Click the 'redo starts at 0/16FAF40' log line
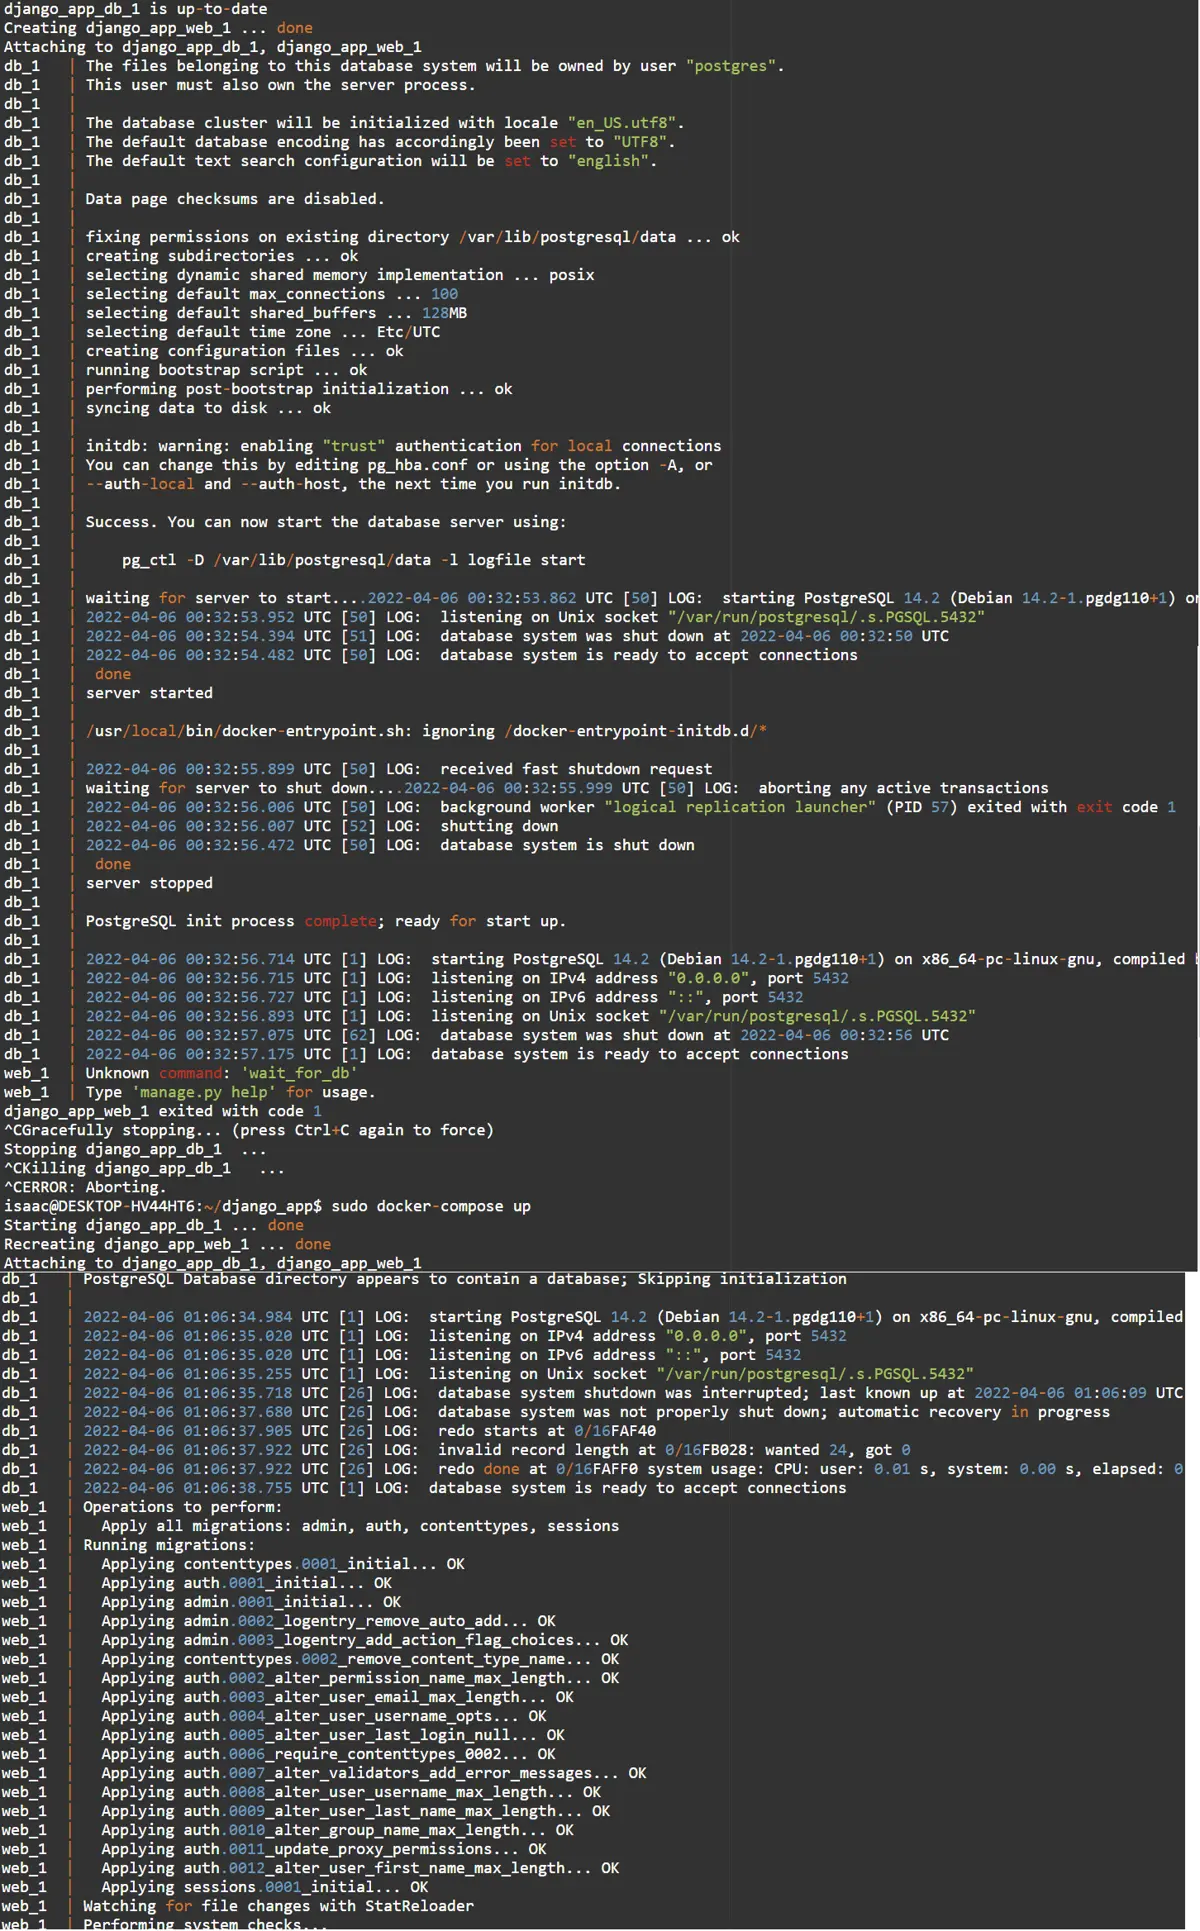The image size is (1200, 1931). (369, 1431)
